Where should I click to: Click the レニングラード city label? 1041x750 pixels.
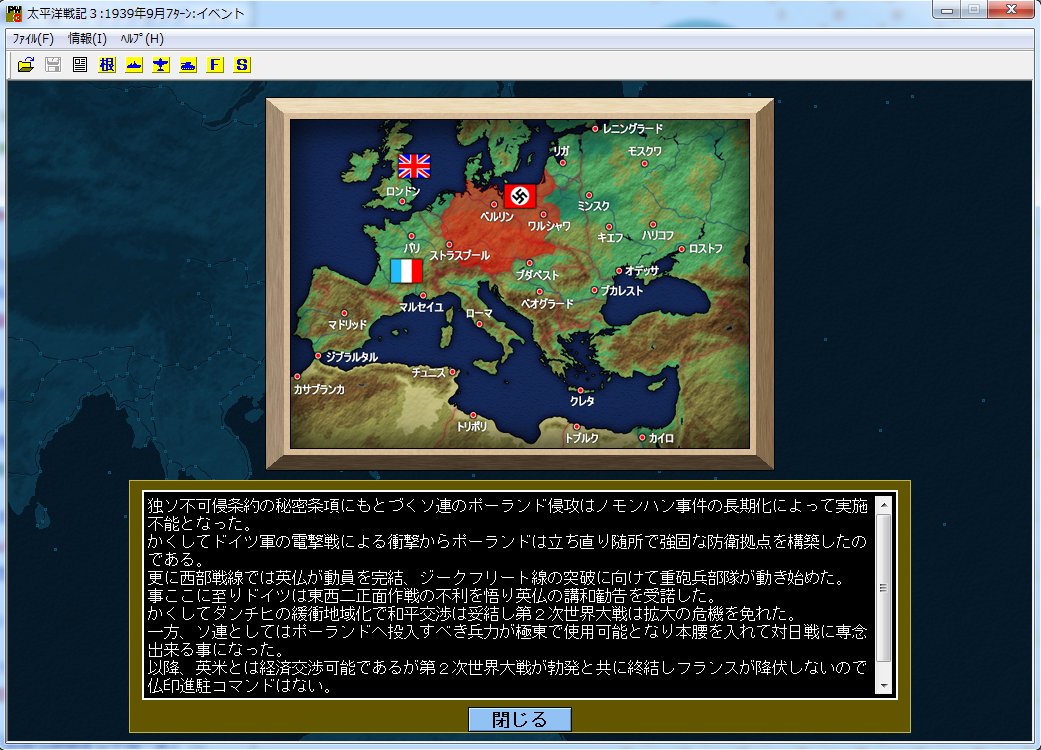633,129
